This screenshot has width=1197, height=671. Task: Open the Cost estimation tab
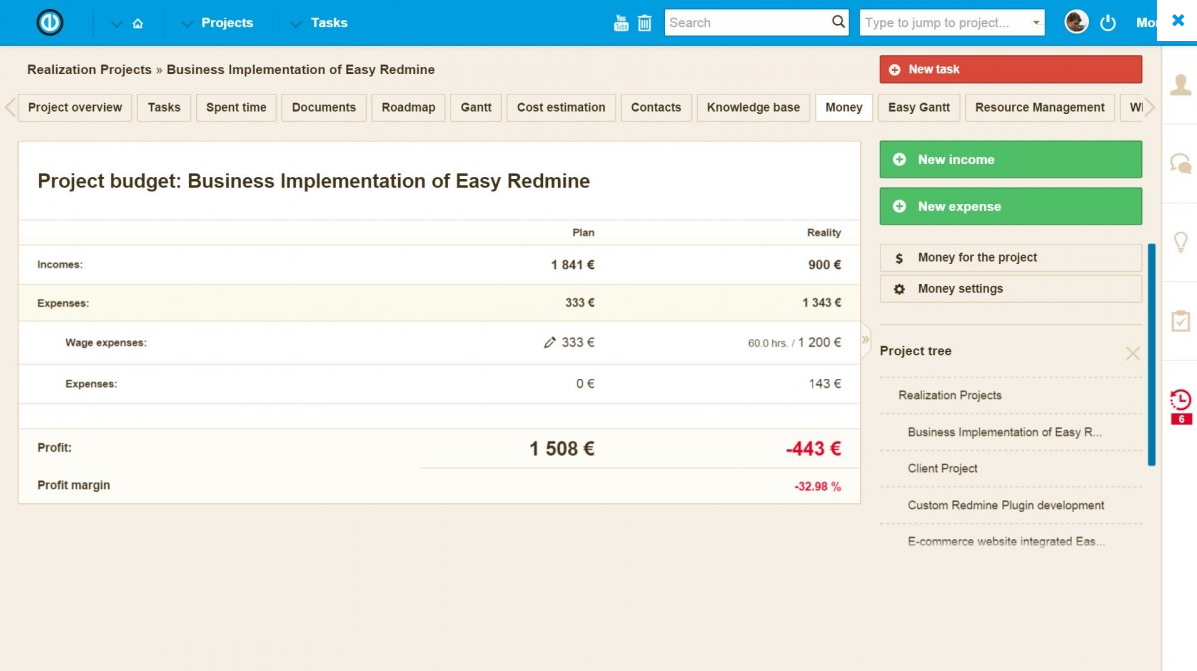pyautogui.click(x=561, y=108)
